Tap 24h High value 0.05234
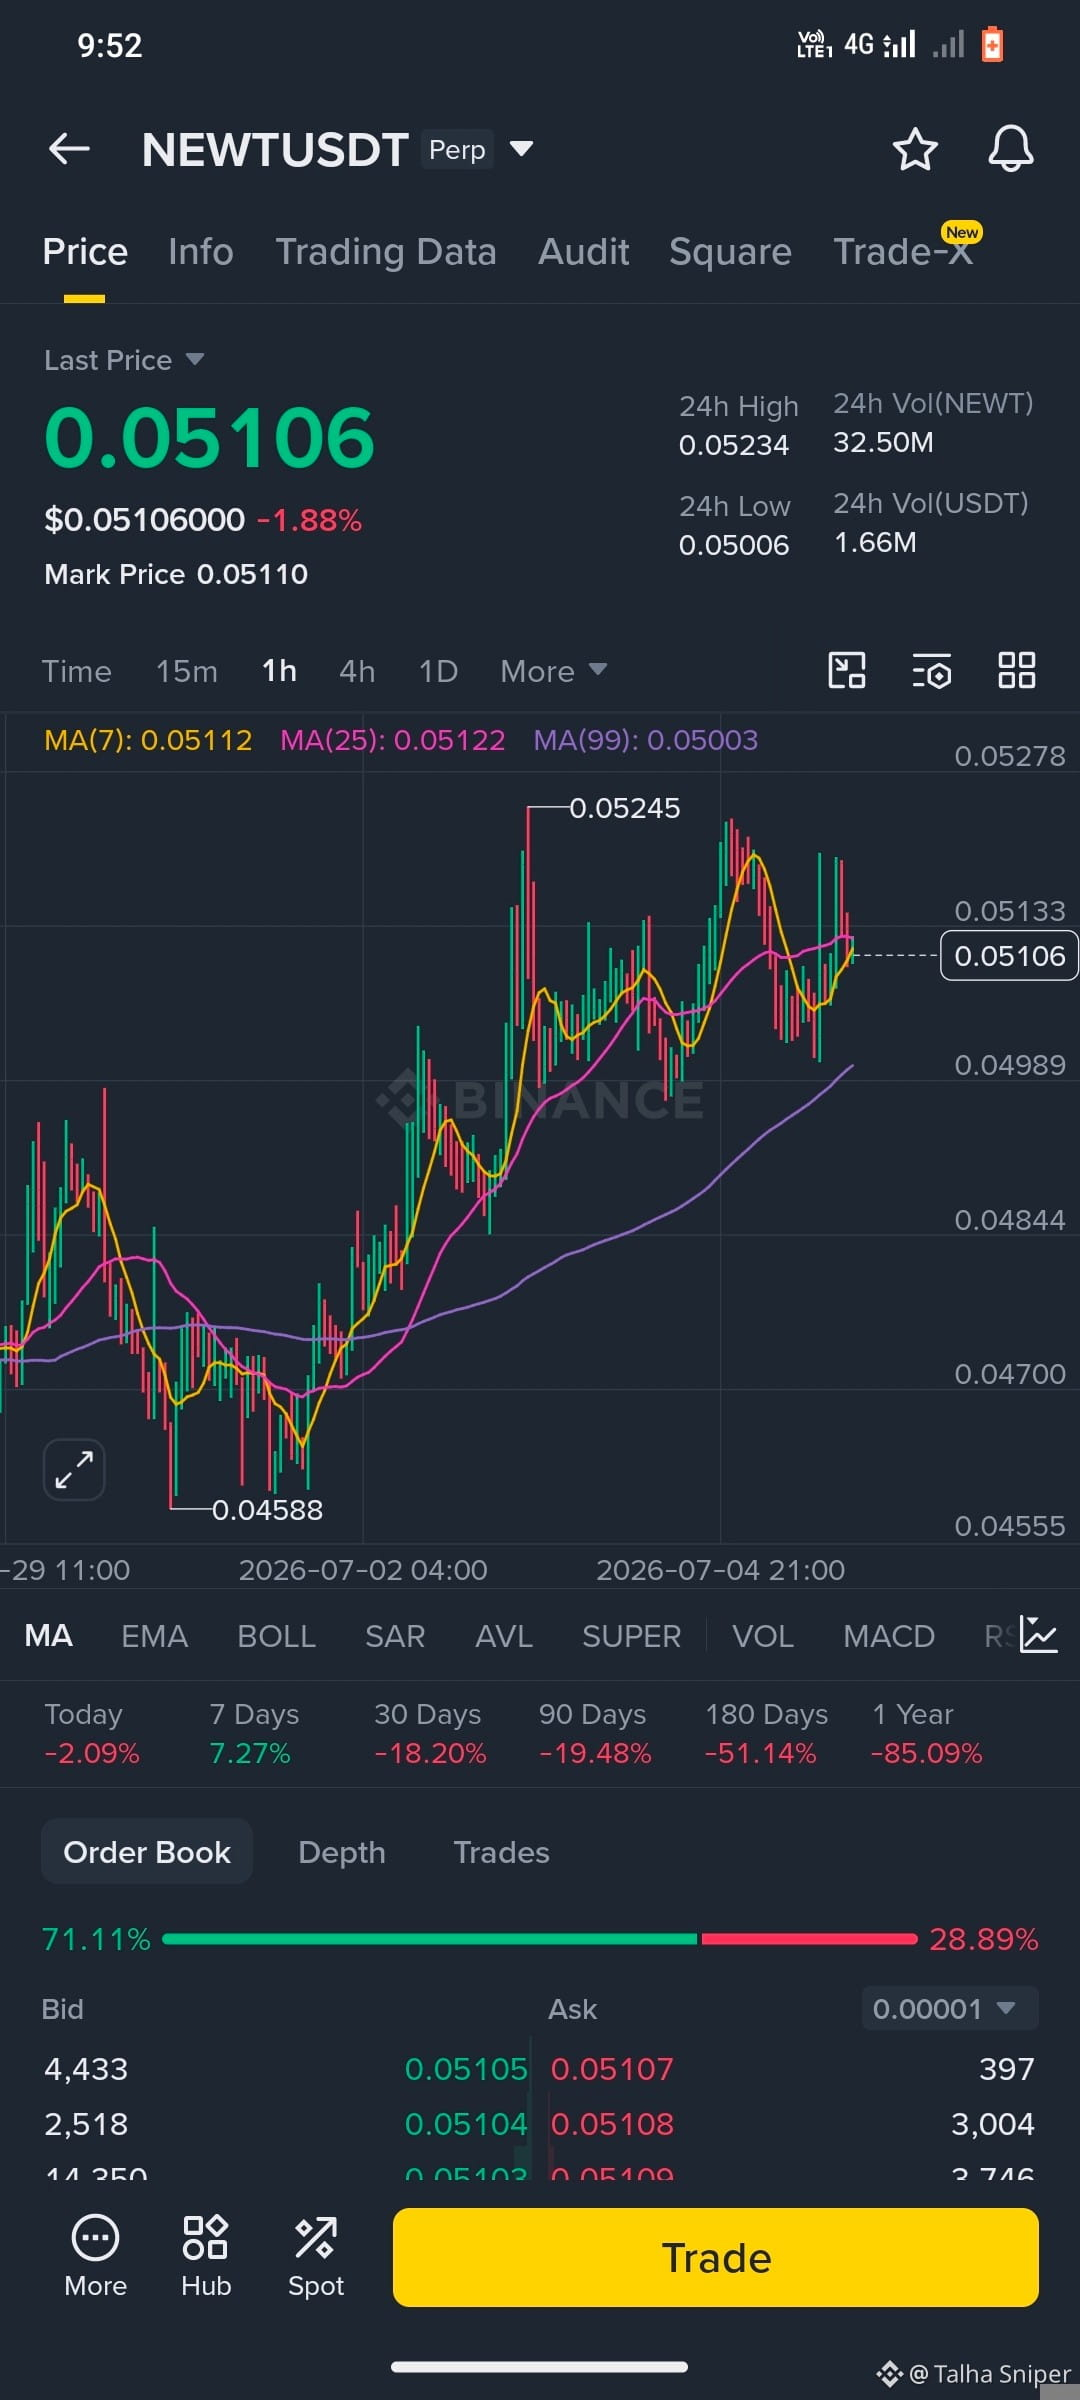1080x2400 pixels. pos(734,445)
